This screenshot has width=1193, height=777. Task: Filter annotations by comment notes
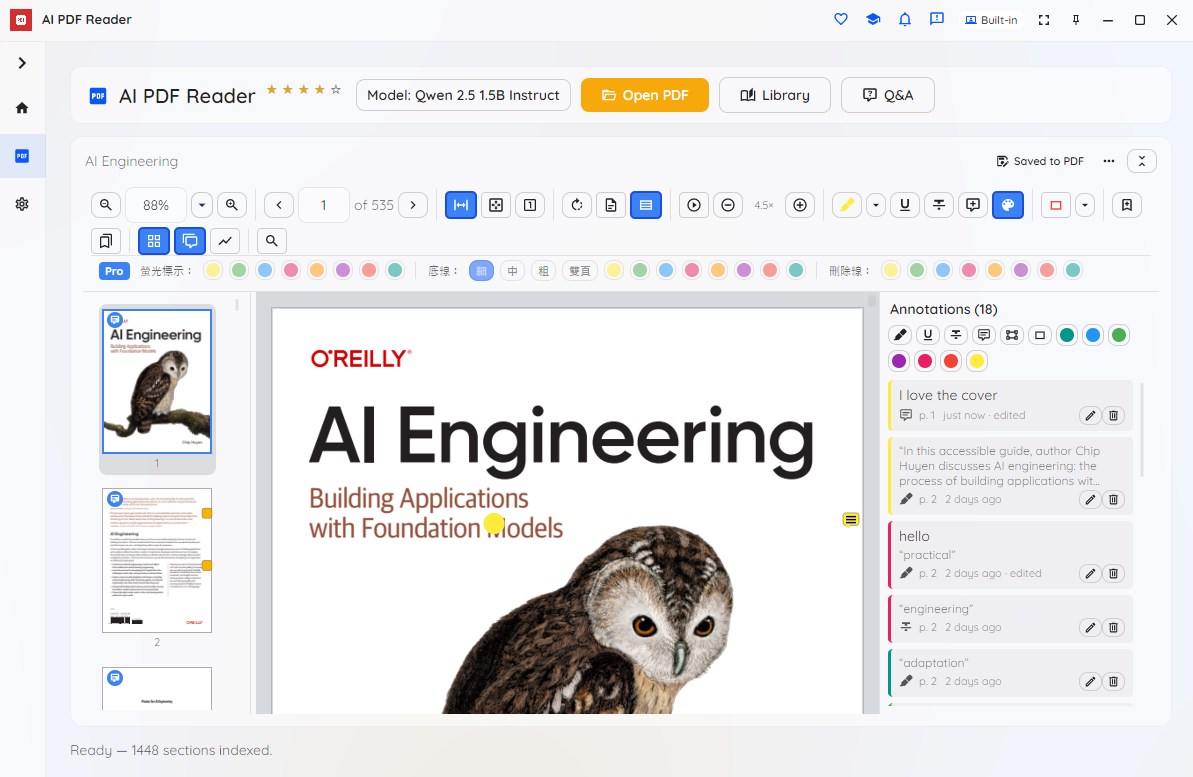984,335
